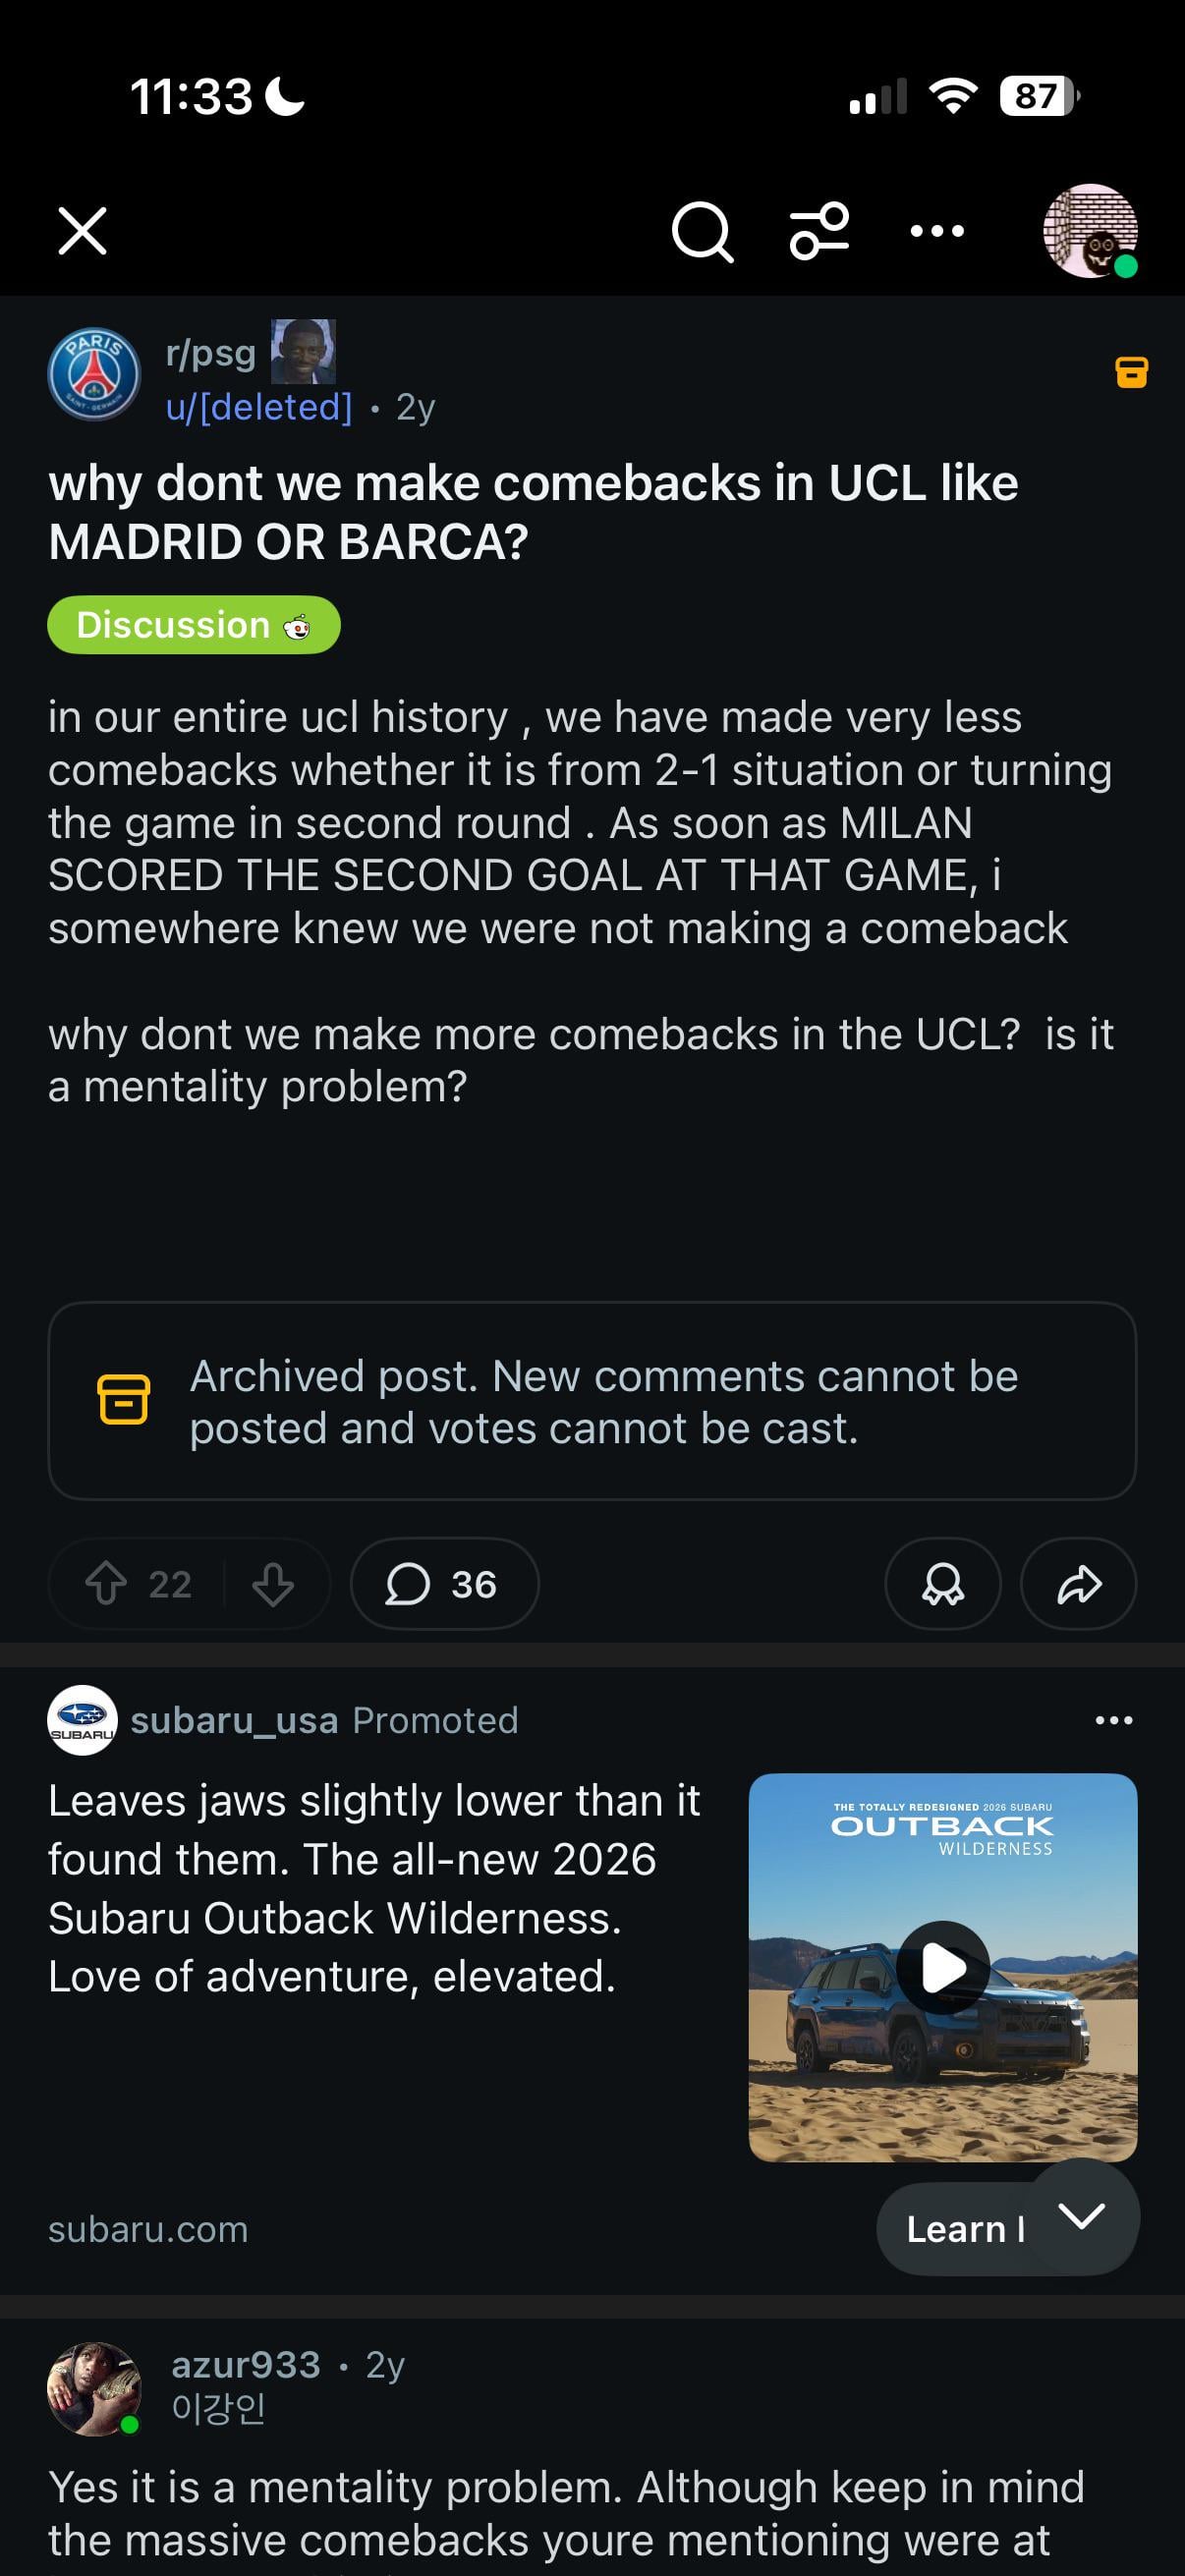Open subaru_usa ad three-dot options menu

pyautogui.click(x=1113, y=1720)
